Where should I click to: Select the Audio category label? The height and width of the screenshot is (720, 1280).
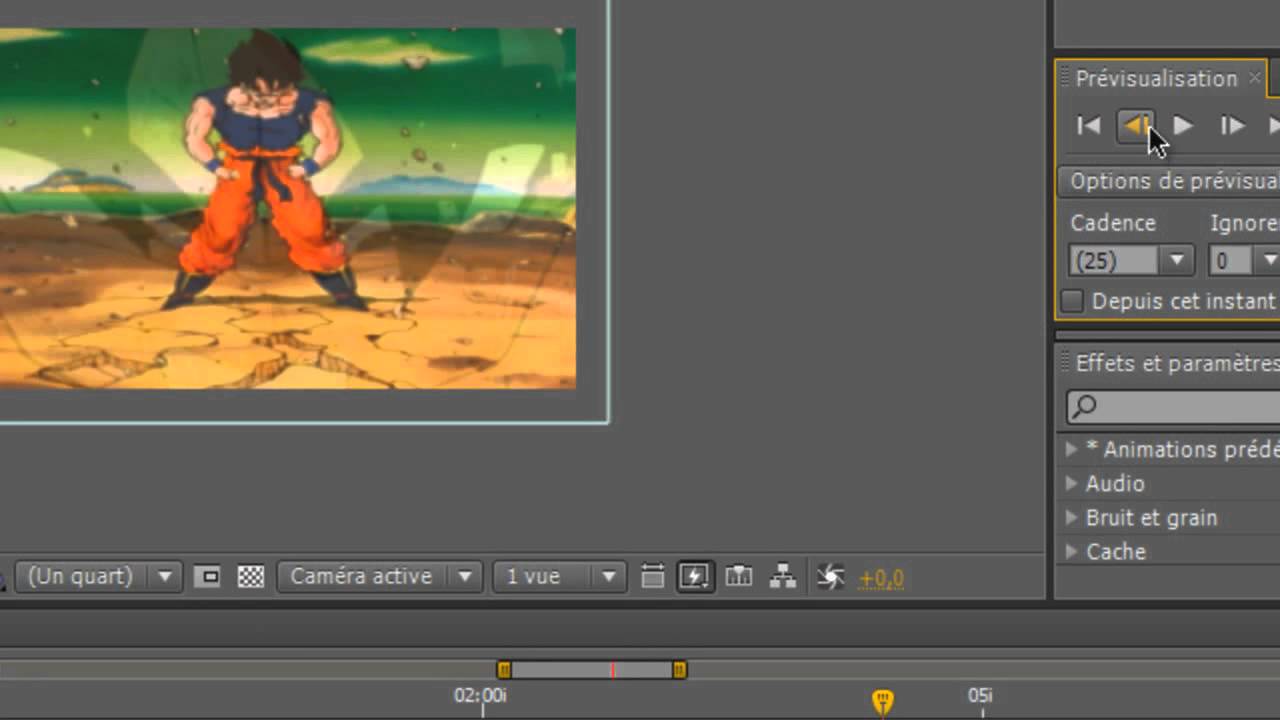1115,484
